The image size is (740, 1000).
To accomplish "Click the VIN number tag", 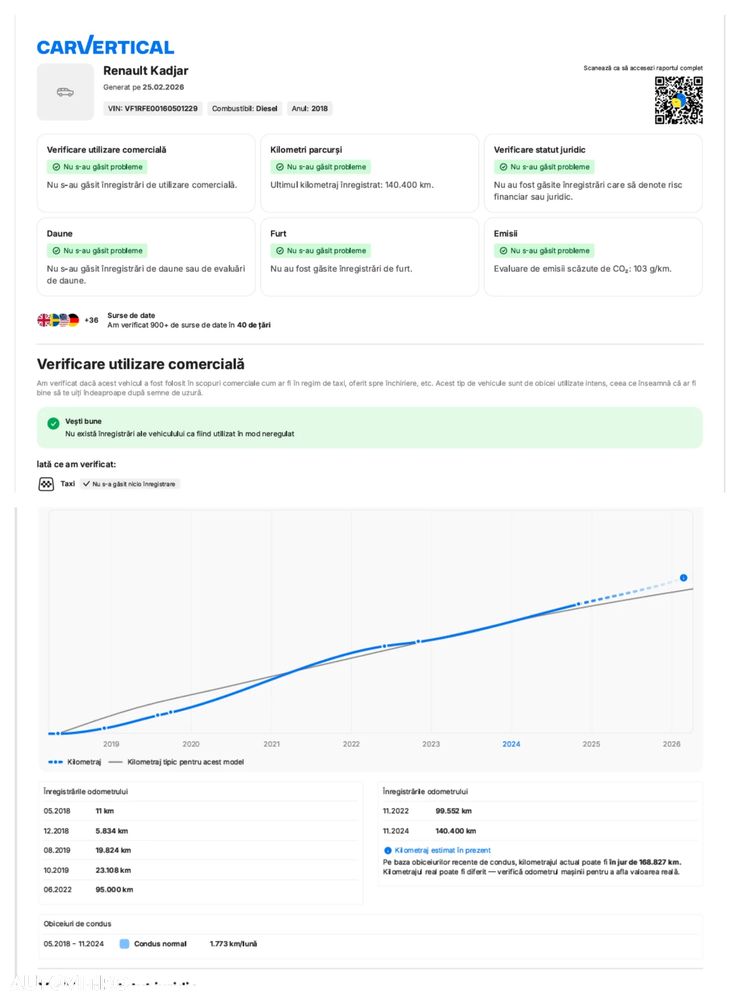I will point(153,109).
